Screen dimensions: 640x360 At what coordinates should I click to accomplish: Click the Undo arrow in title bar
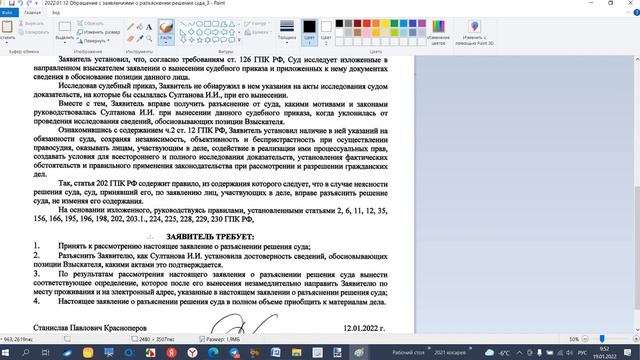[x=20, y=3]
